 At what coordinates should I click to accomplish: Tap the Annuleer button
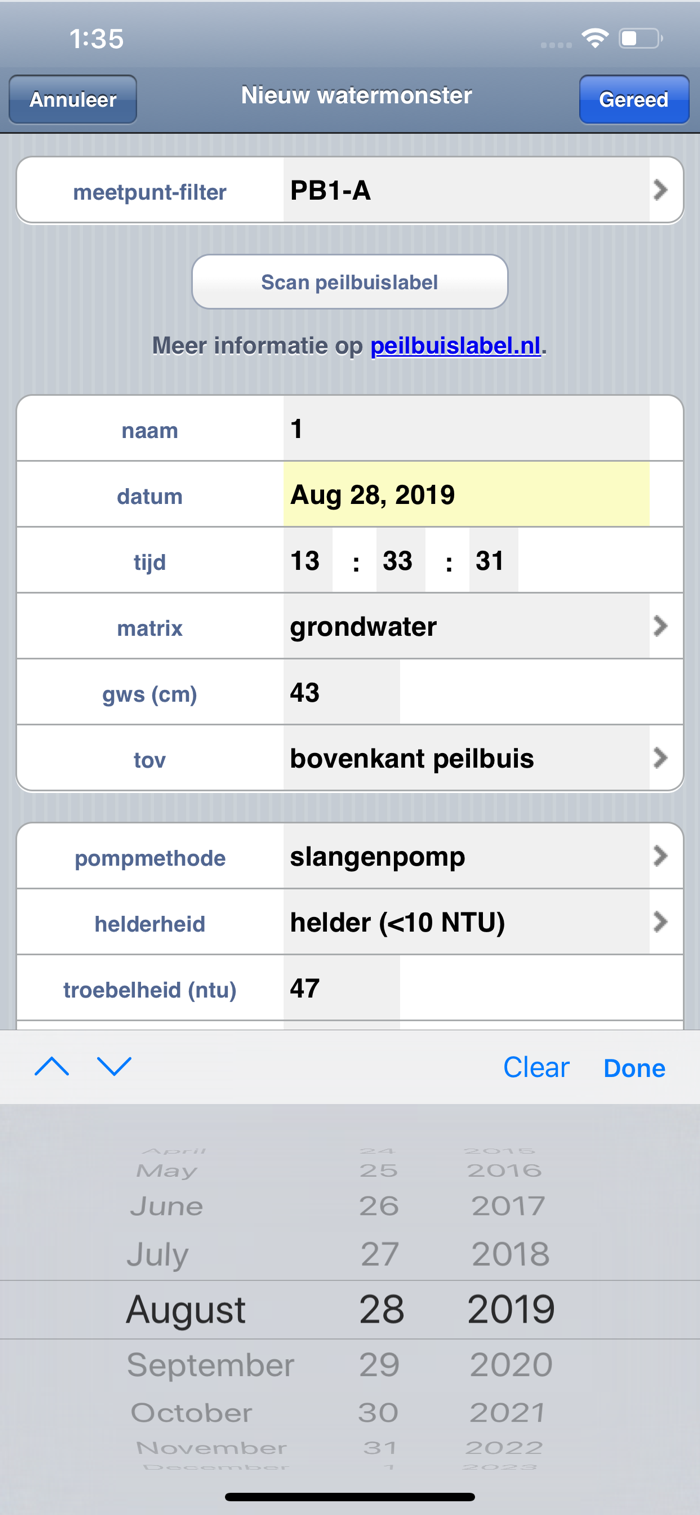click(x=73, y=100)
